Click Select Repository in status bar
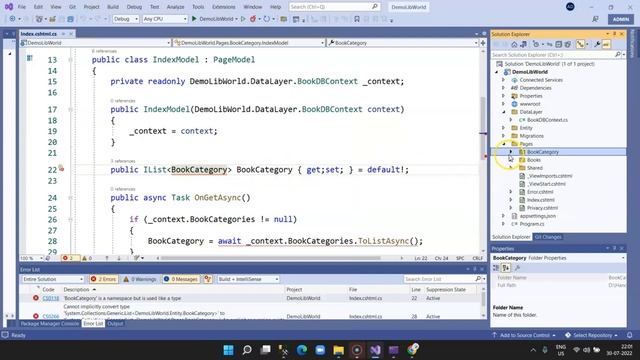Screen dimensions: 640x360 [592, 335]
